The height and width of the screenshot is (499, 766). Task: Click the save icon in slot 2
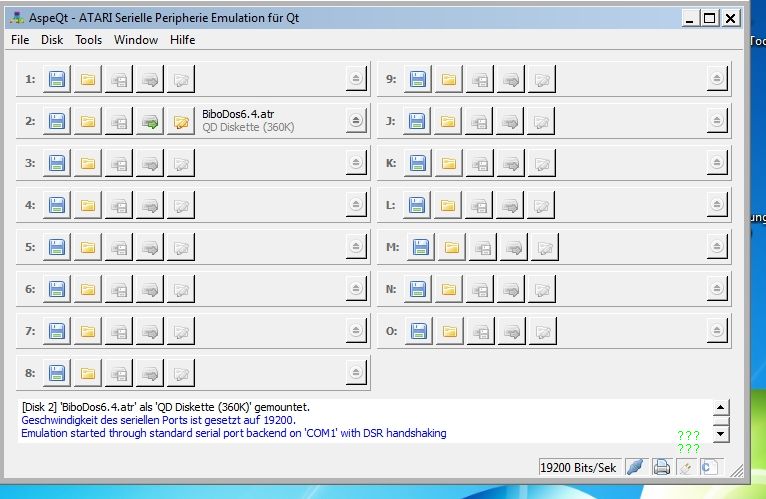[x=119, y=121]
